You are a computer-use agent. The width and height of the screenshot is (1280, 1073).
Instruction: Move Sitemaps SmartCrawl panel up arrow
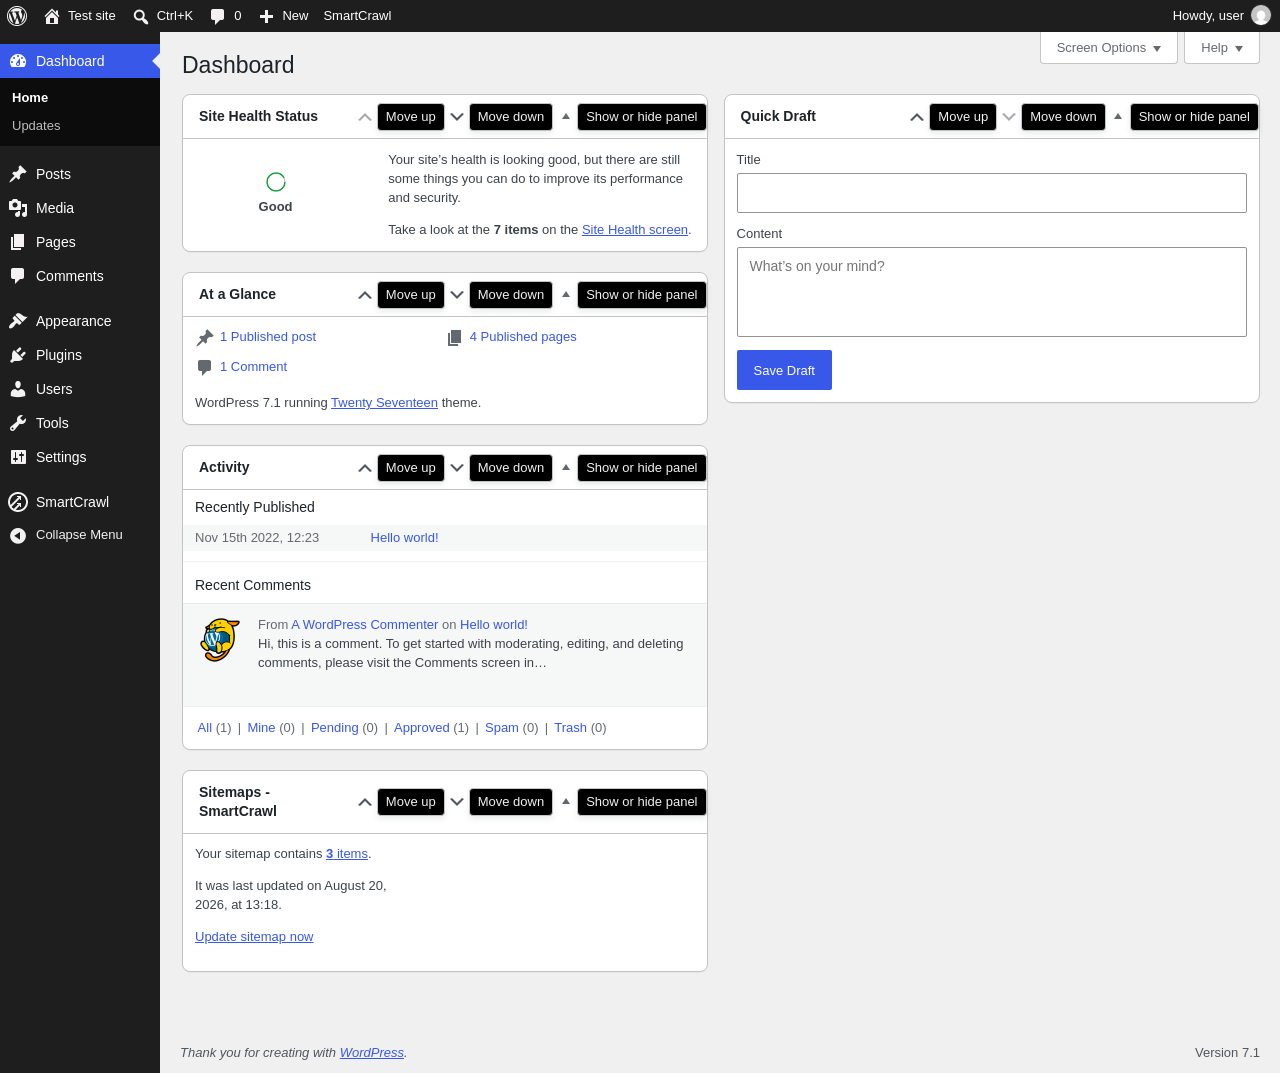(x=365, y=802)
